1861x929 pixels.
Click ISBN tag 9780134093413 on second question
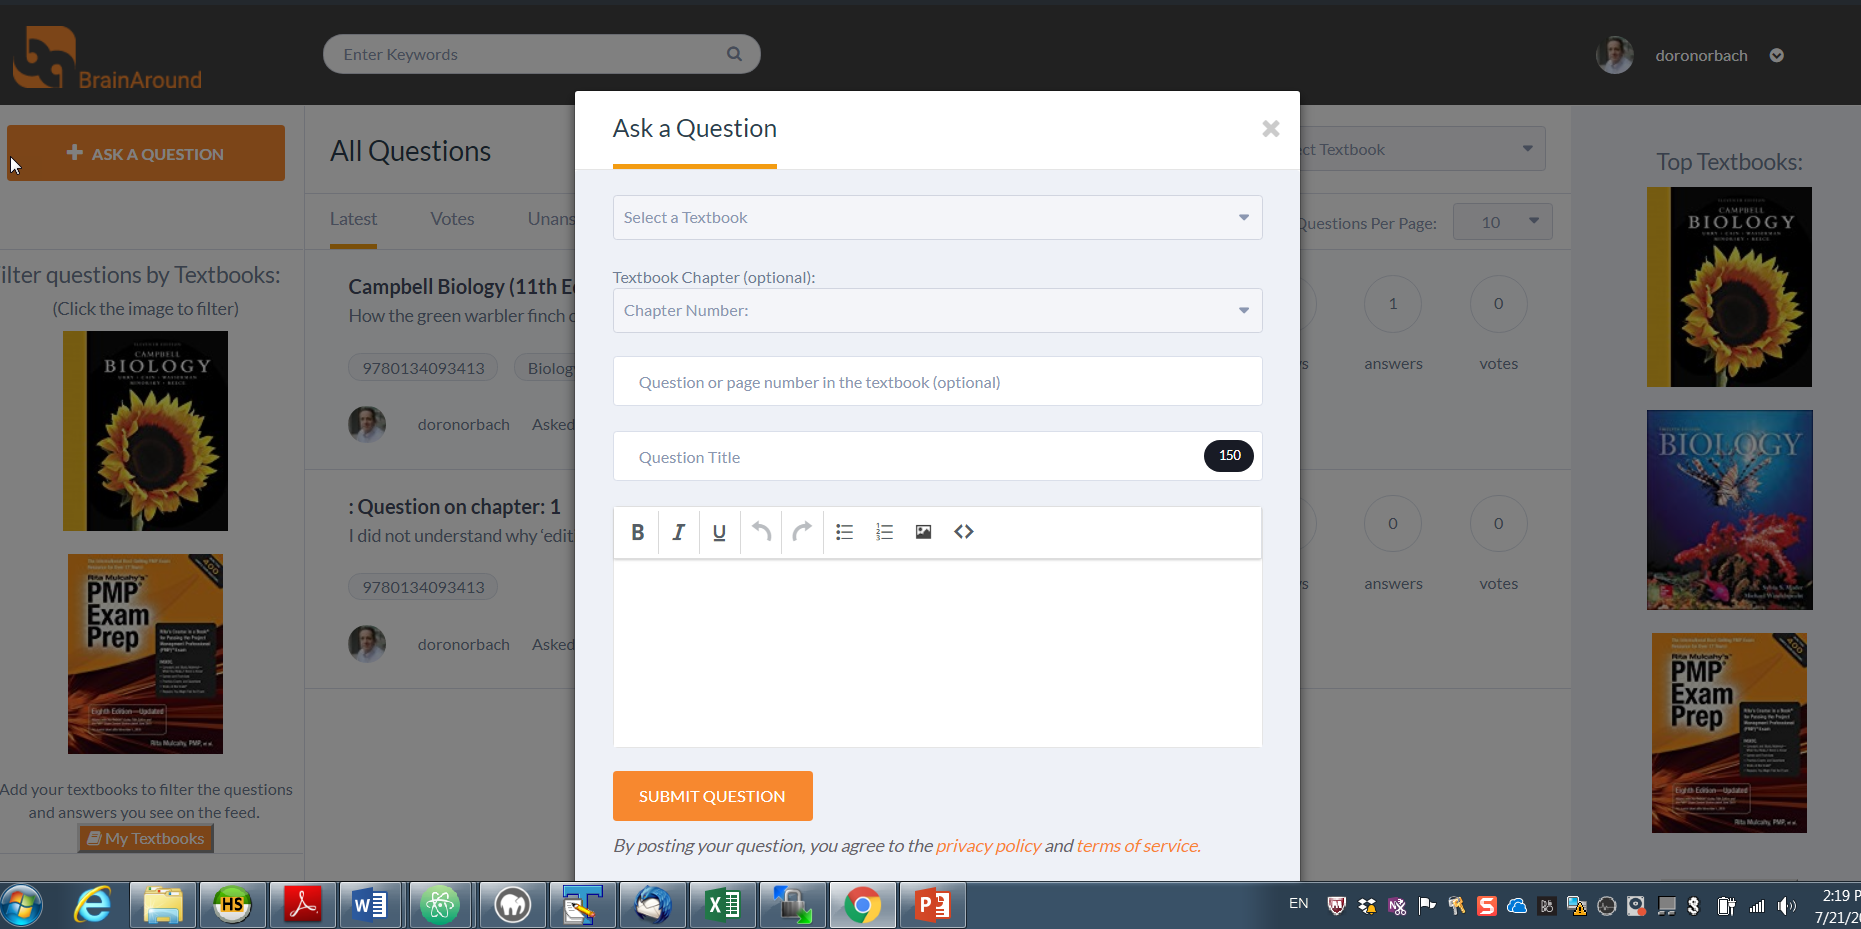coord(423,587)
